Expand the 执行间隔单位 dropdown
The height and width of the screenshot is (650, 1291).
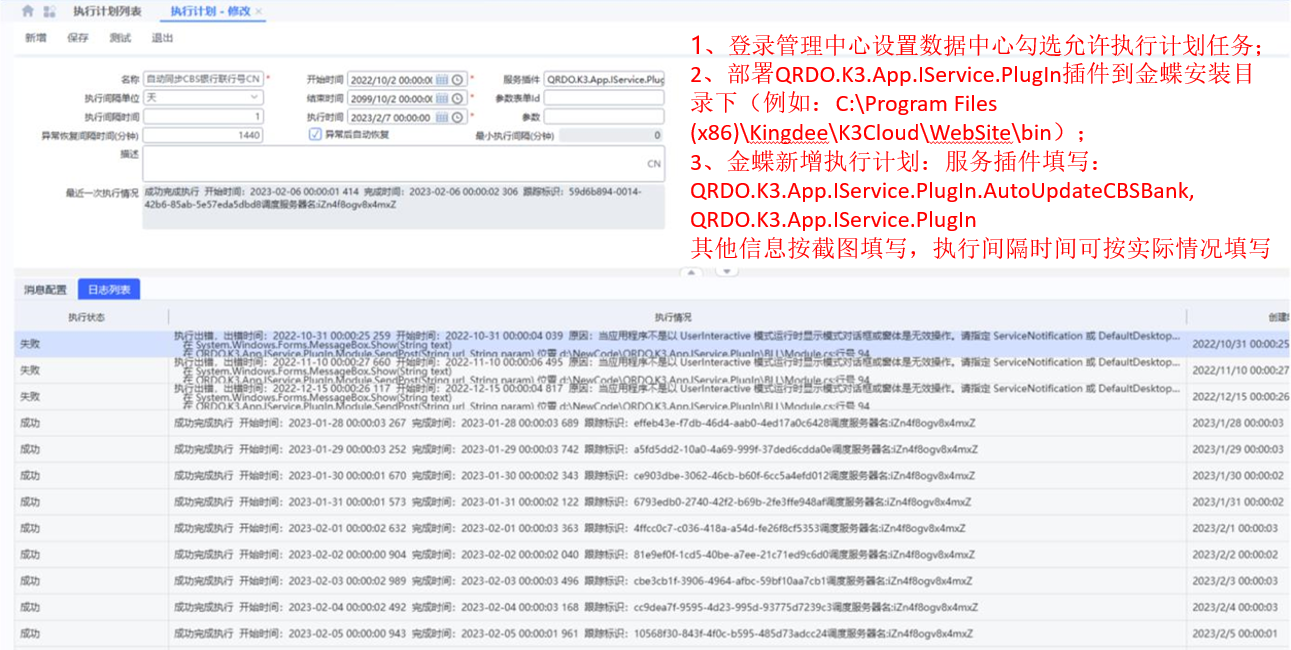pos(254,98)
